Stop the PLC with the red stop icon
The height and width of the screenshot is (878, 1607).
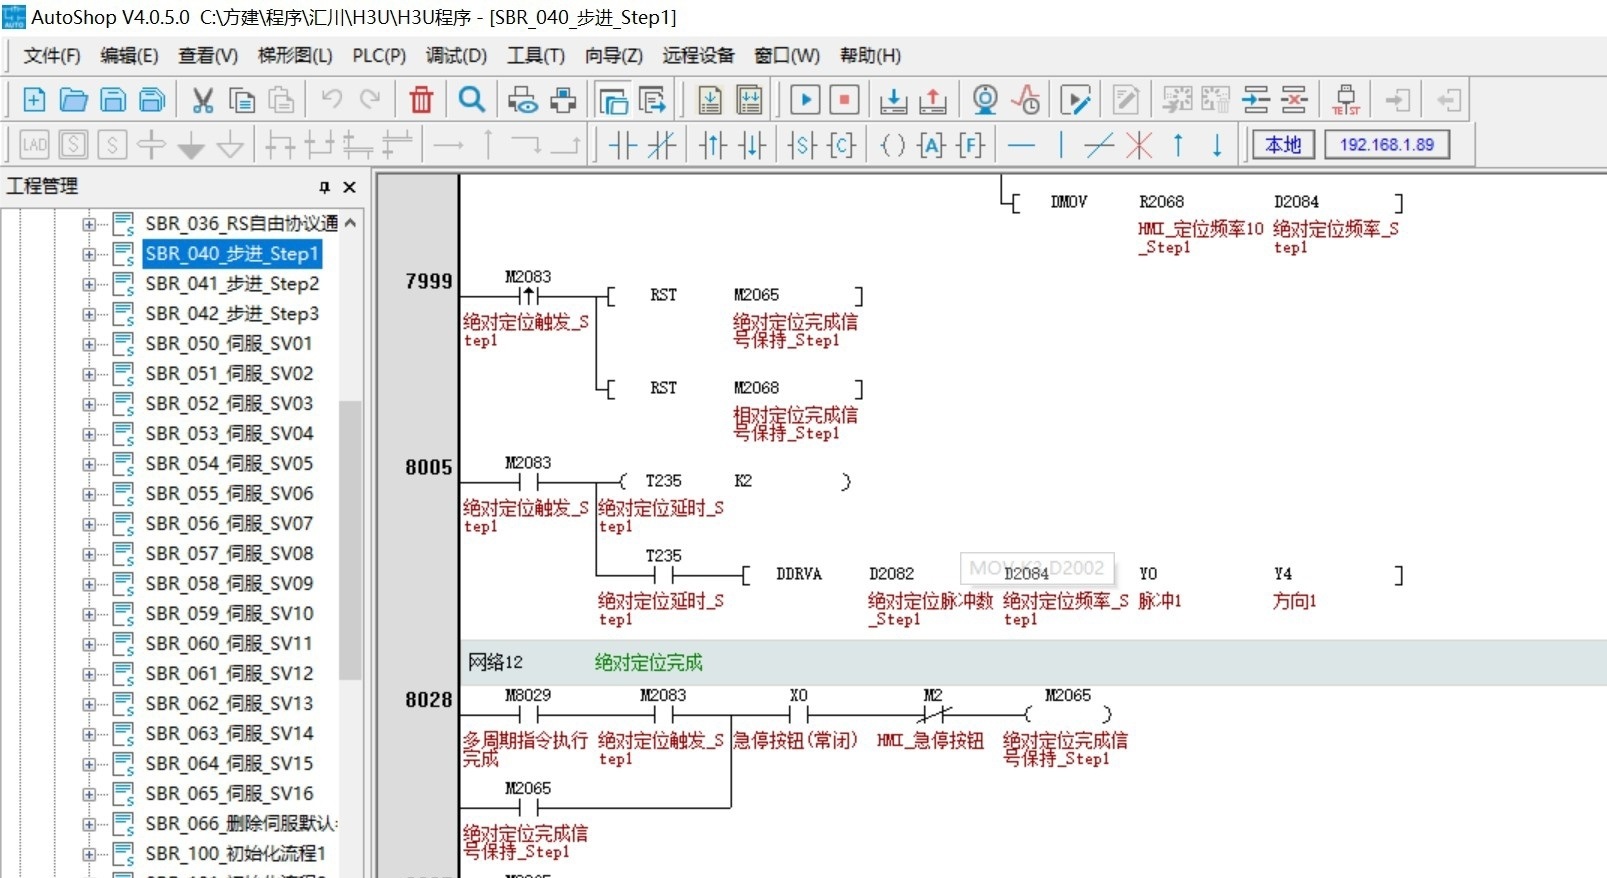845,99
